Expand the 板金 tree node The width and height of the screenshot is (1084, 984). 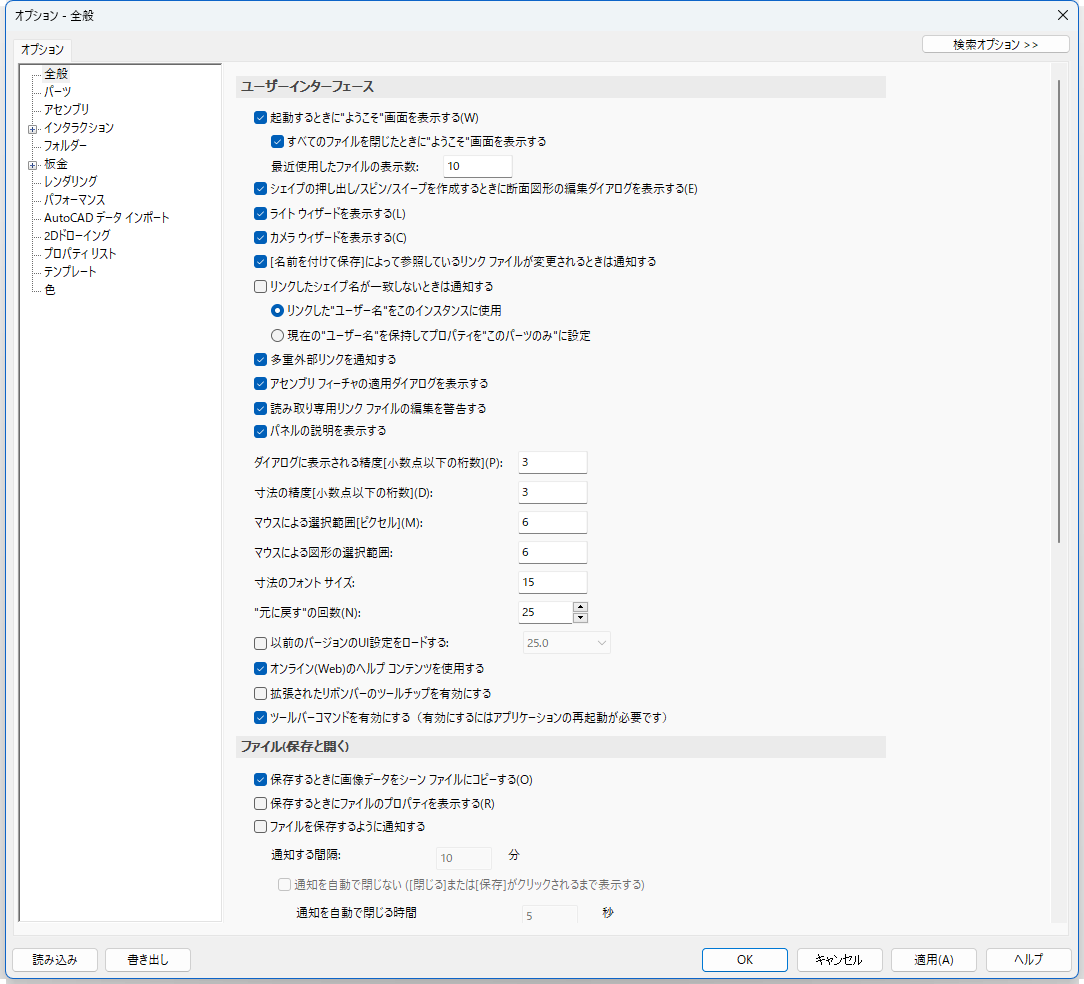[32, 164]
